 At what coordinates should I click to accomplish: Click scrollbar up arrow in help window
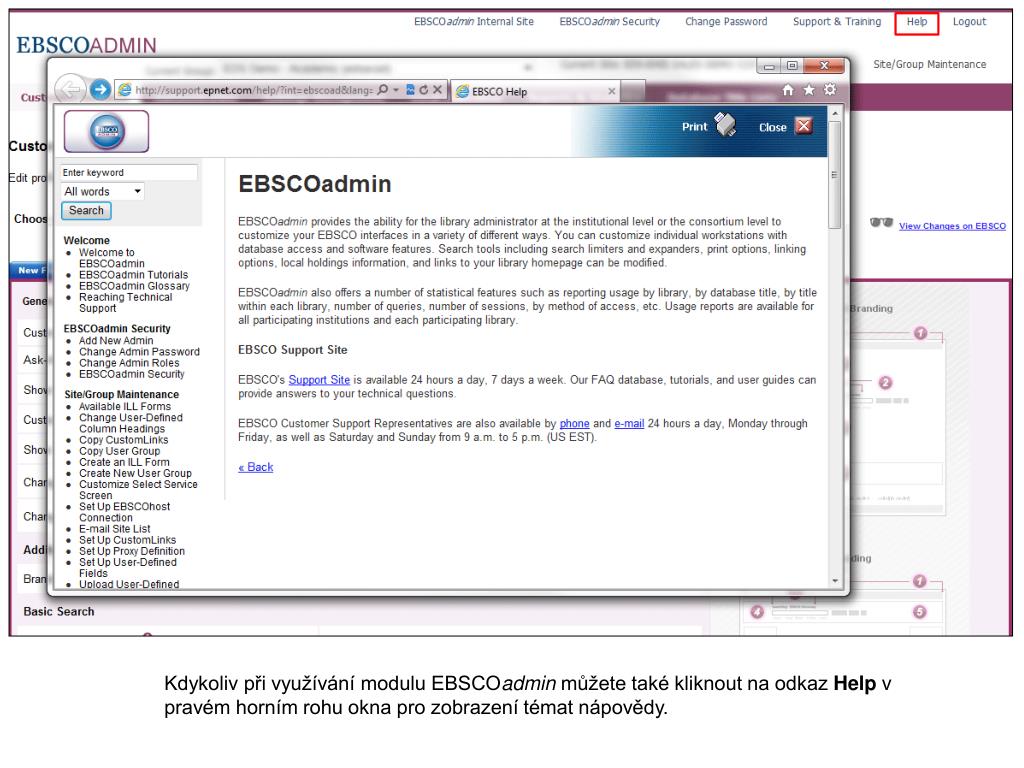(x=835, y=114)
